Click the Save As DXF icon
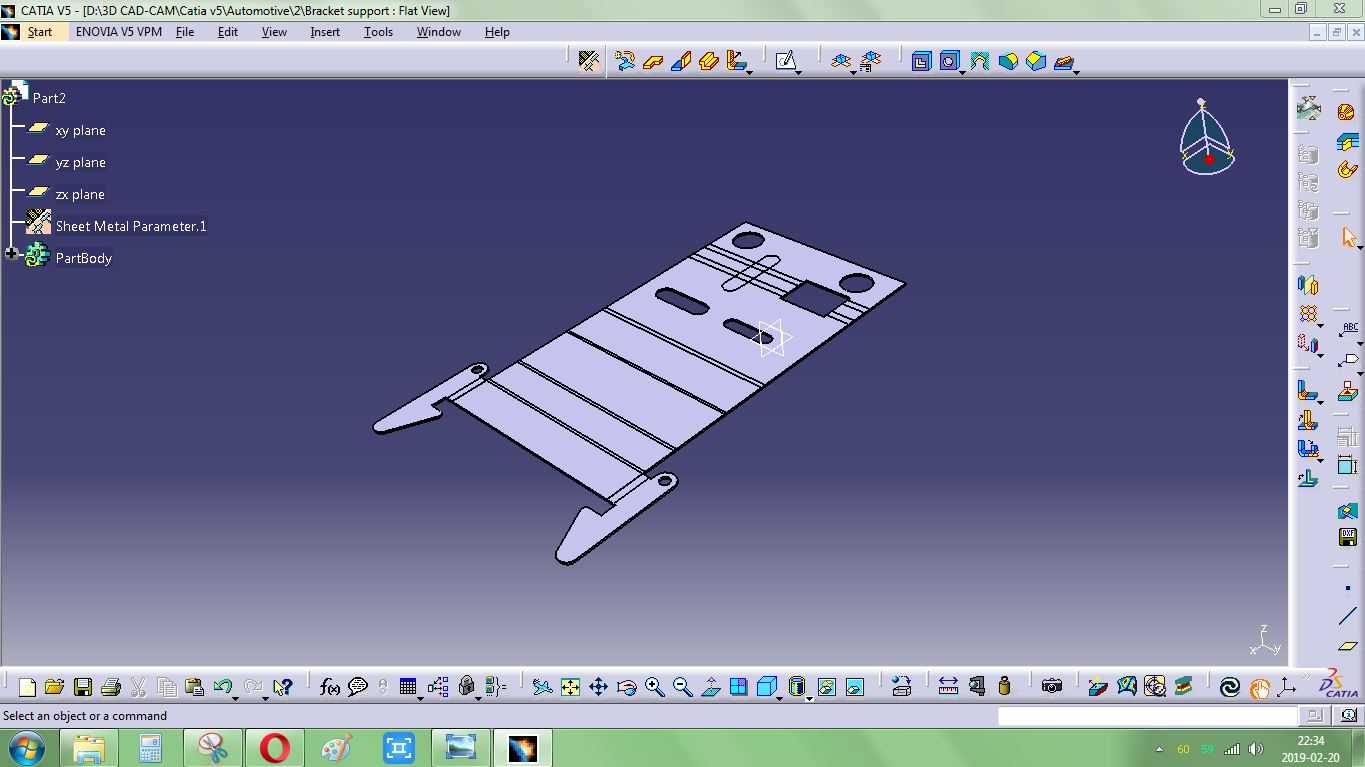The height and width of the screenshot is (767, 1365). pos(1348,537)
